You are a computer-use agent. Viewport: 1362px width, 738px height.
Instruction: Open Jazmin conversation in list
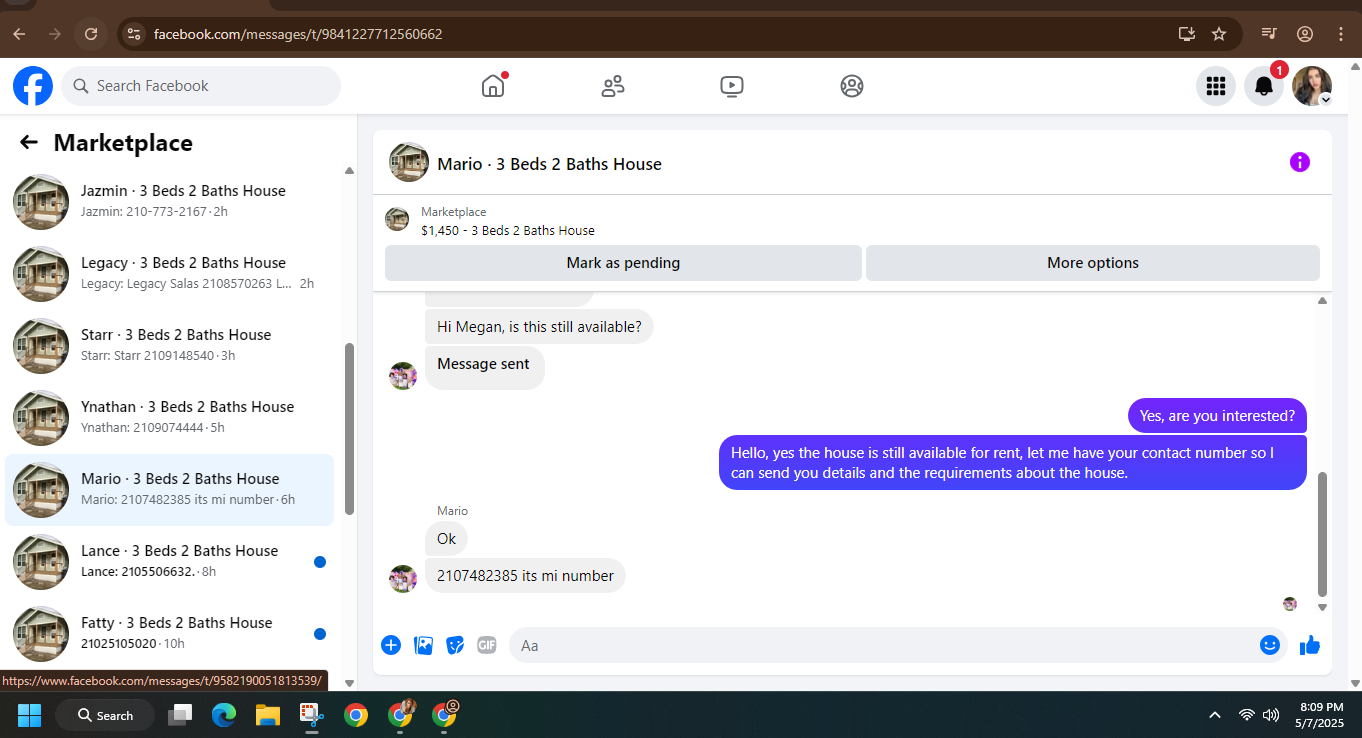point(170,201)
